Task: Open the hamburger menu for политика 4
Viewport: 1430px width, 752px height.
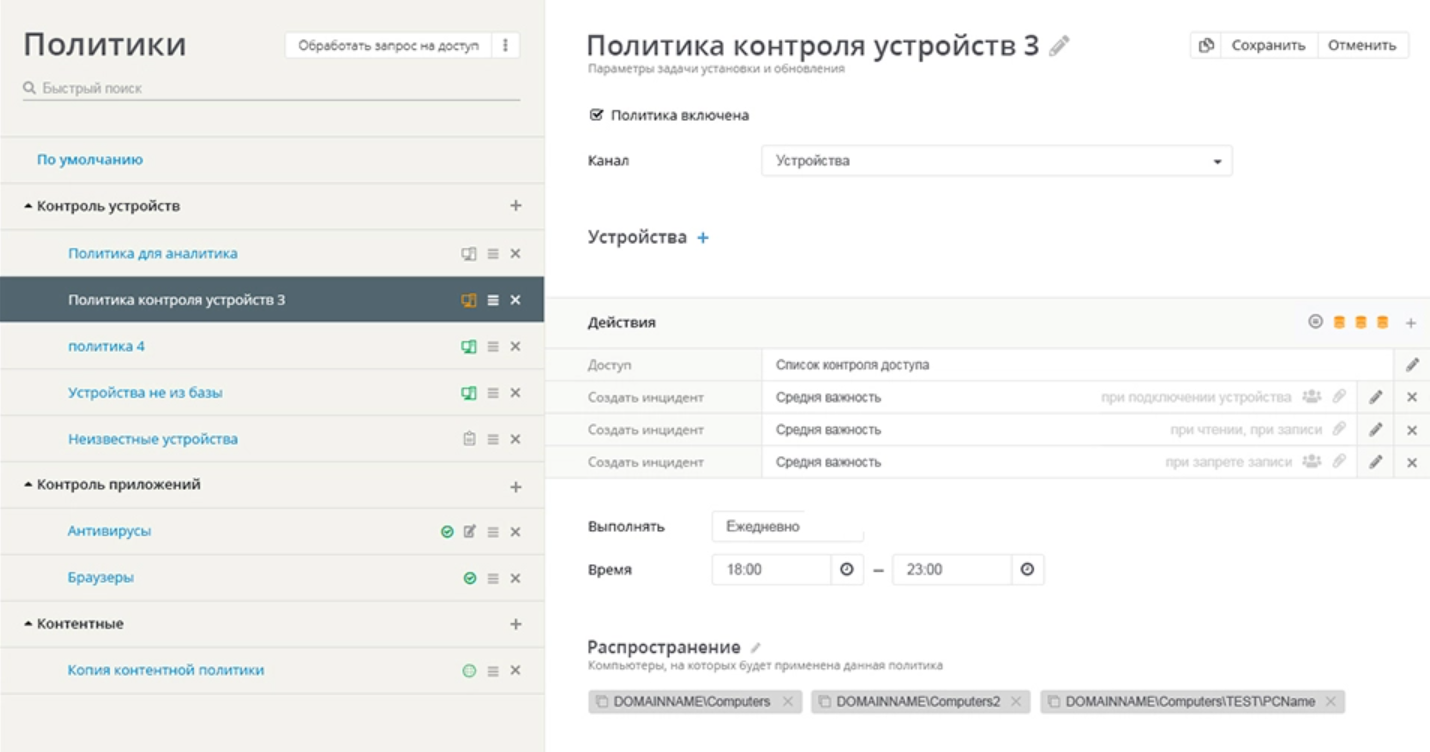Action: pos(494,345)
